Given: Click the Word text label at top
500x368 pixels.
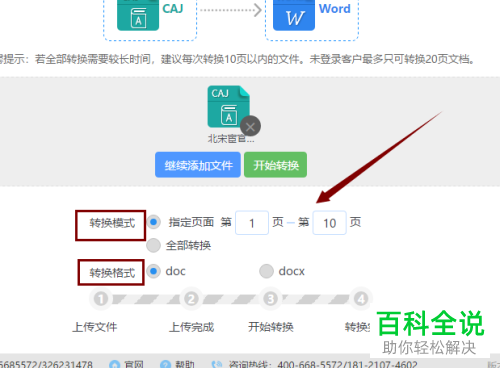Looking at the screenshot, I should (335, 8).
